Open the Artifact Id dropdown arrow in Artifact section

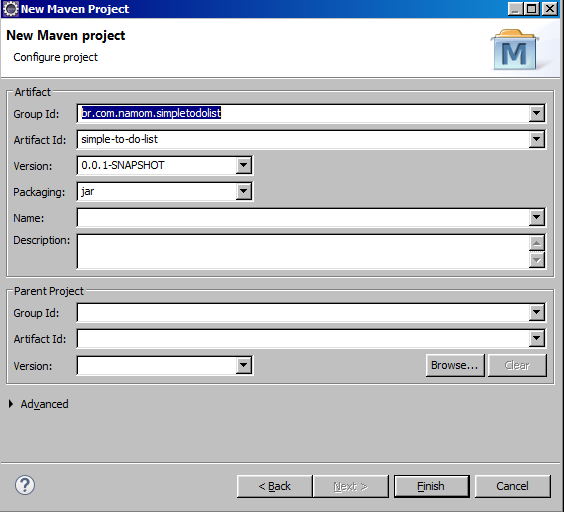click(536, 139)
